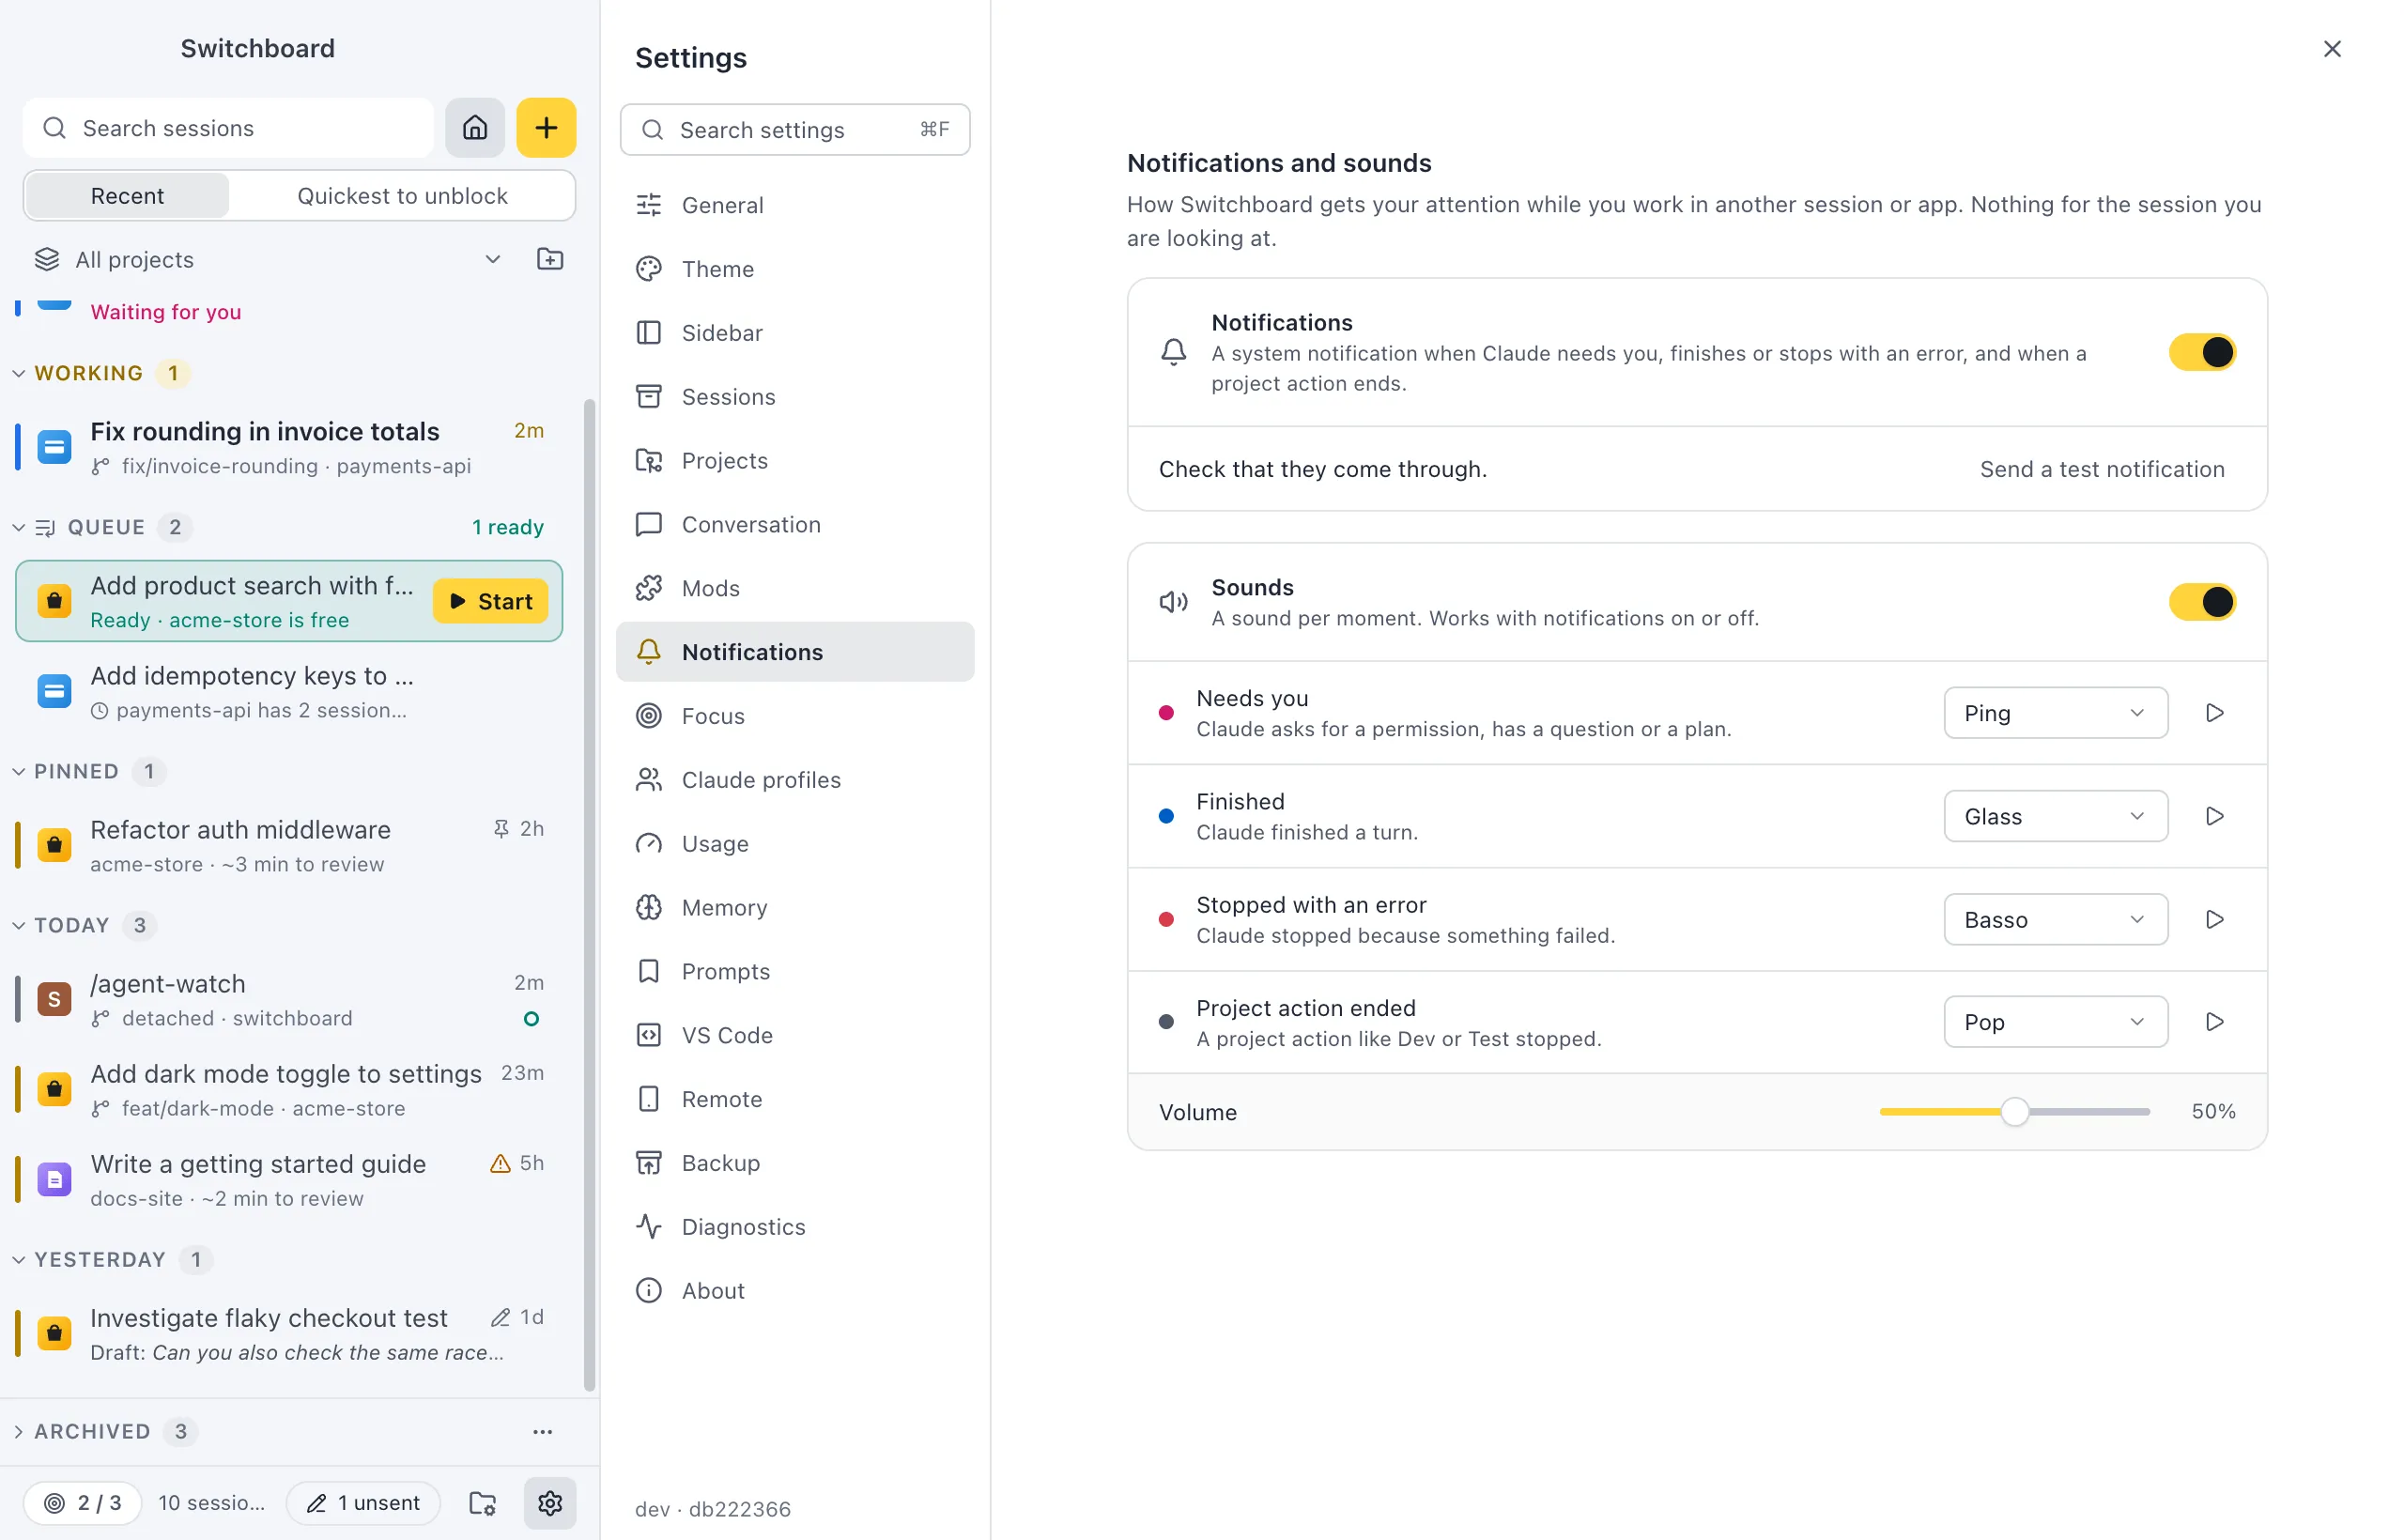Viewport: 2404px width, 1540px height.
Task: Create new session with plus button
Action: [x=546, y=128]
